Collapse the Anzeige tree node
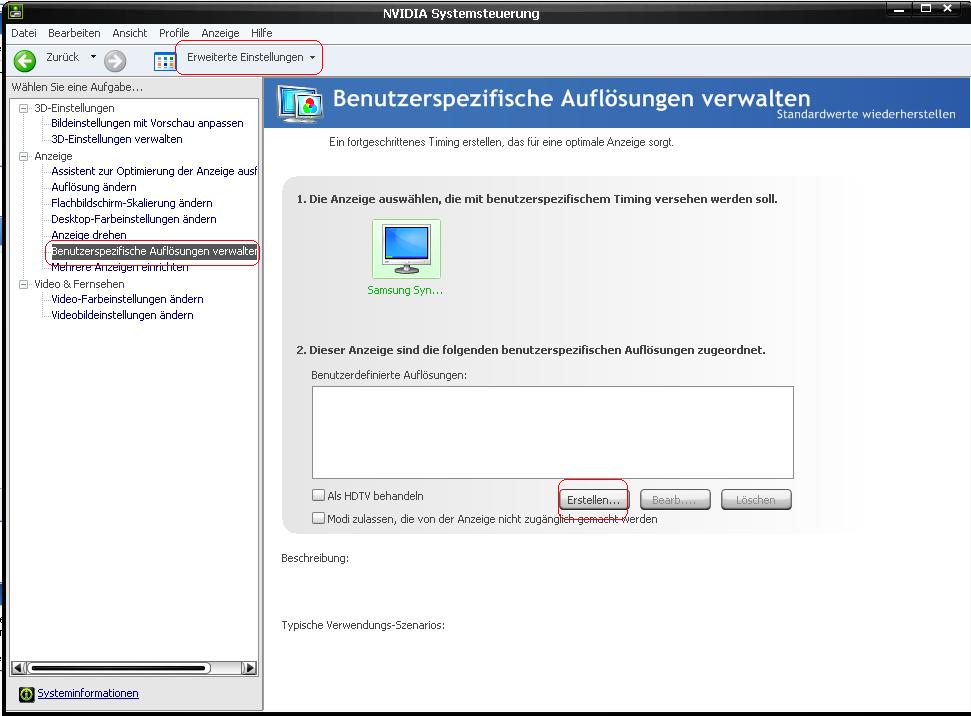The width and height of the screenshot is (971, 716). coord(24,156)
